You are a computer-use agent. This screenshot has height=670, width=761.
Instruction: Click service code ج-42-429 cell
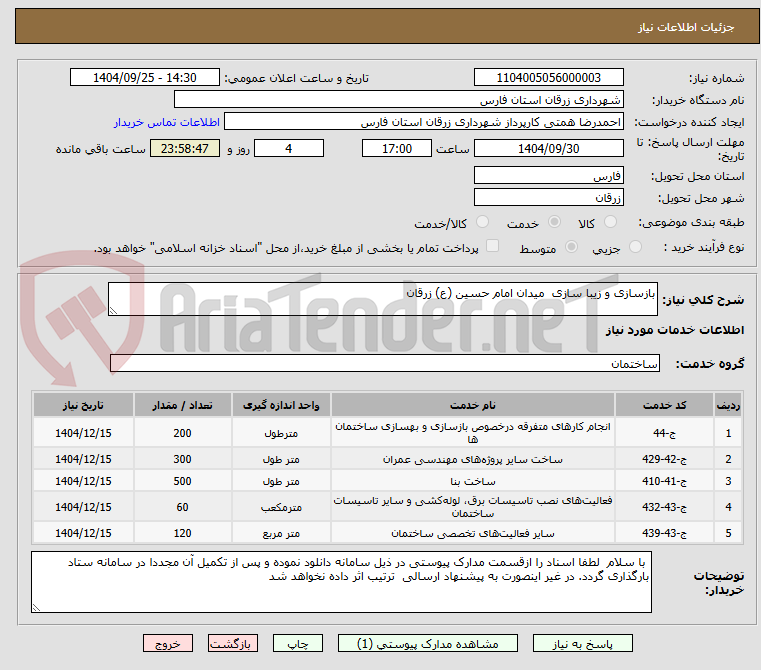[x=664, y=459]
